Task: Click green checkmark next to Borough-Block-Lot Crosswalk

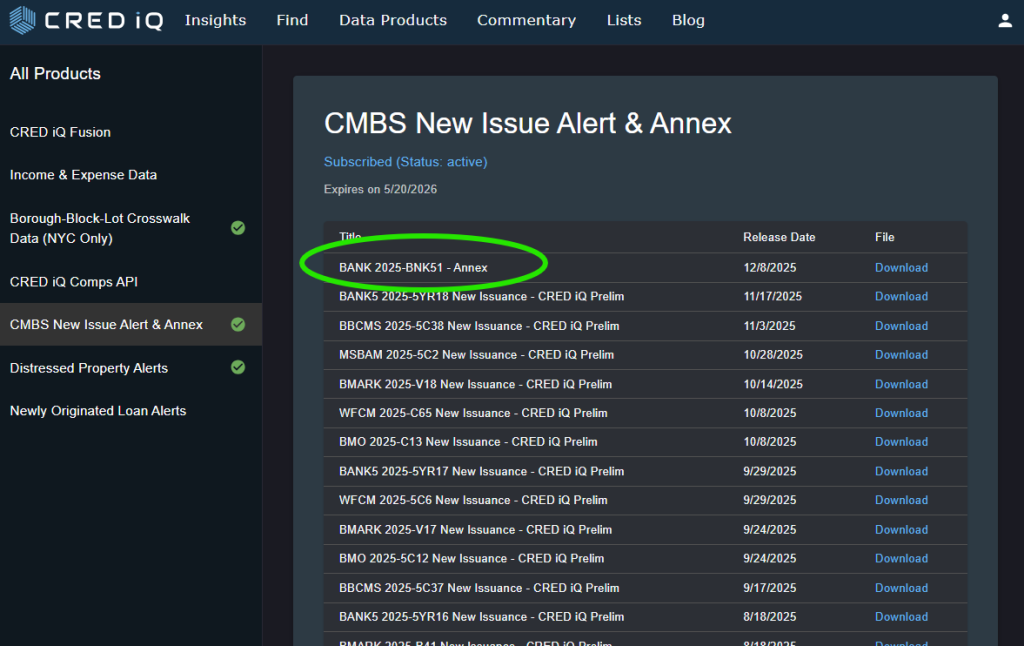Action: (x=238, y=228)
